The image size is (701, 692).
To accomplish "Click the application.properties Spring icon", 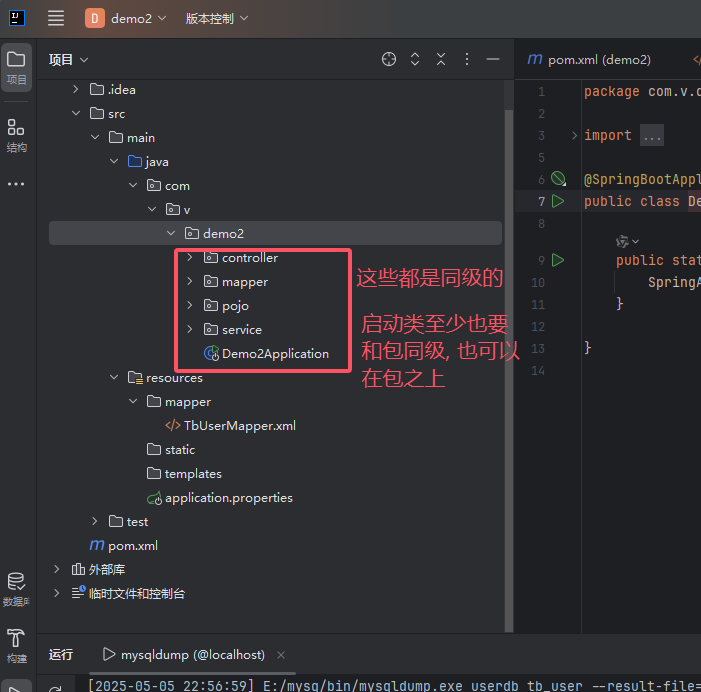I will (155, 498).
